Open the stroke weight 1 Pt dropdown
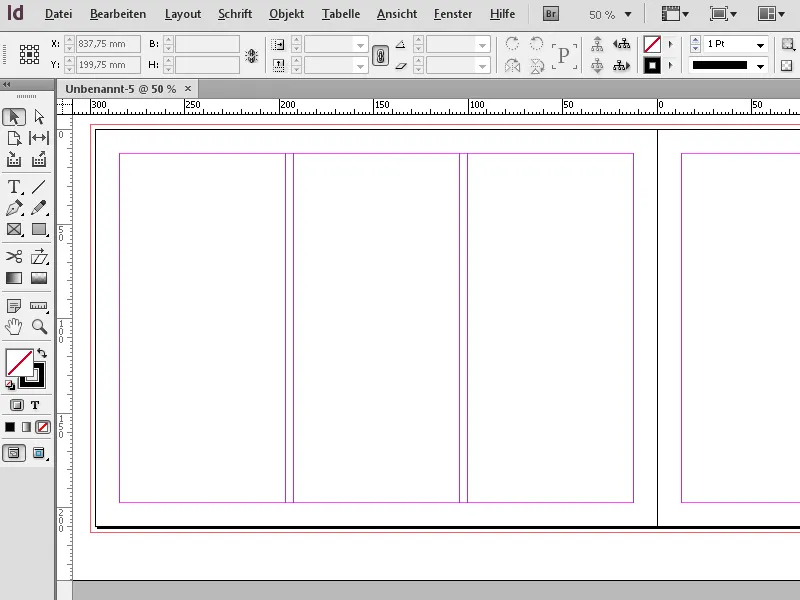Image resolution: width=800 pixels, height=600 pixels. [760, 45]
